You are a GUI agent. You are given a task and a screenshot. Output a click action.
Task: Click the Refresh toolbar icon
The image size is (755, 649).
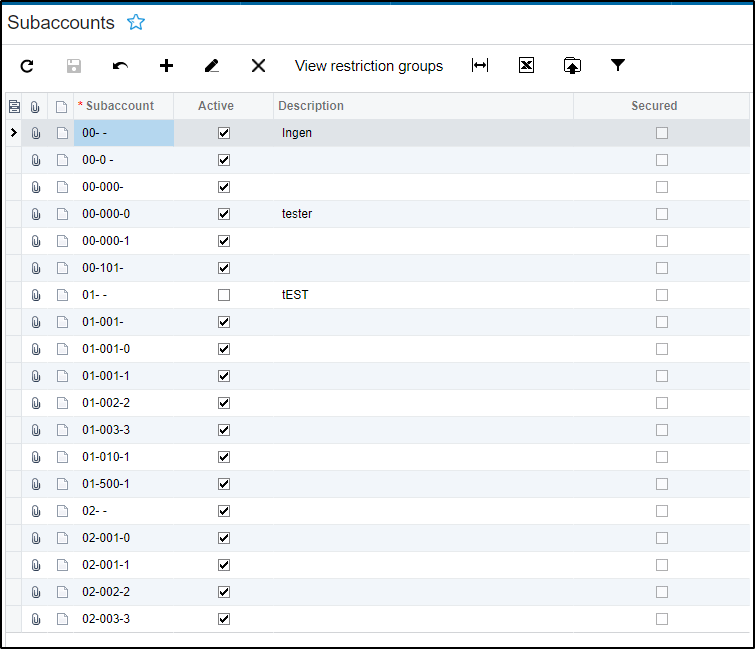(x=27, y=65)
